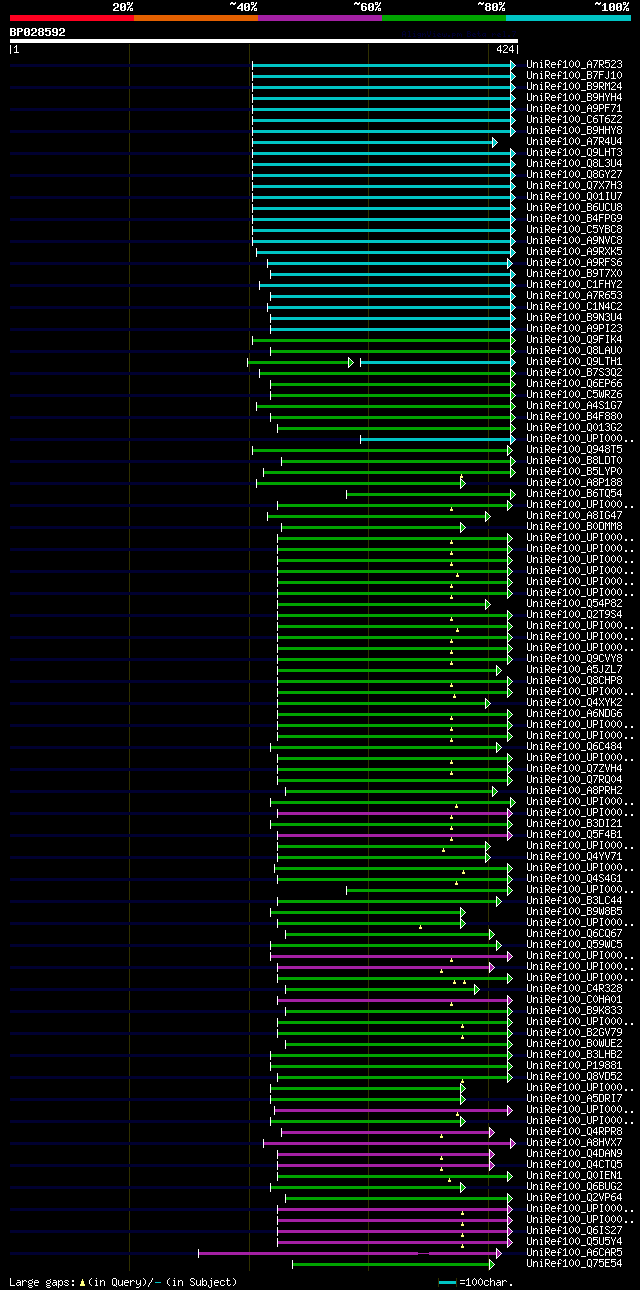The height and width of the screenshot is (1290, 640).
Task: Select label UniRef100_Q5F4B1
Action: 574,834
